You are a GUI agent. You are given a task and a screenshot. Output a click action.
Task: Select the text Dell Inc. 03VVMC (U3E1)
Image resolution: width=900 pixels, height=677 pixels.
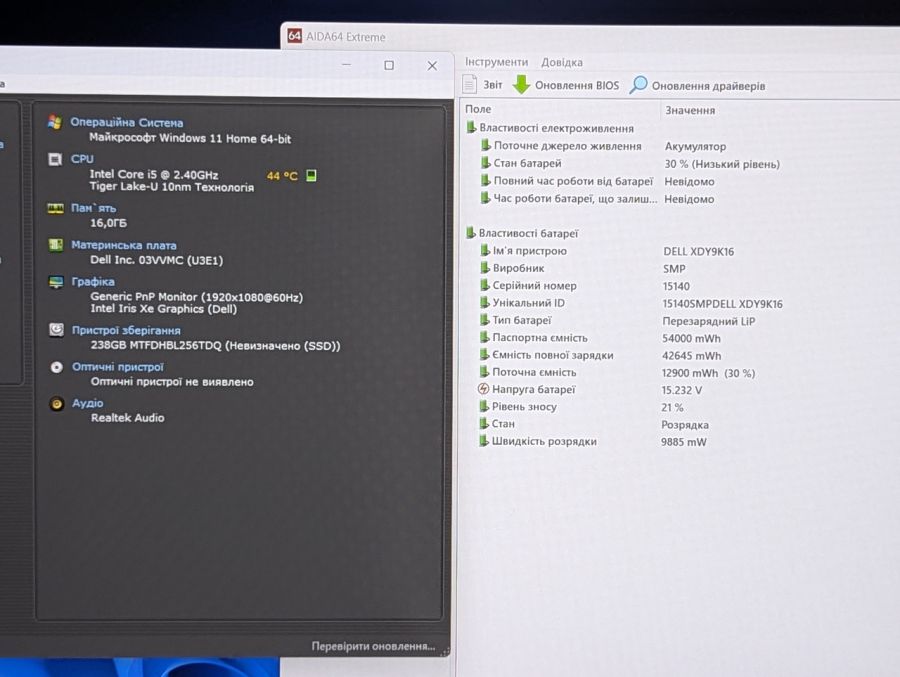157,260
